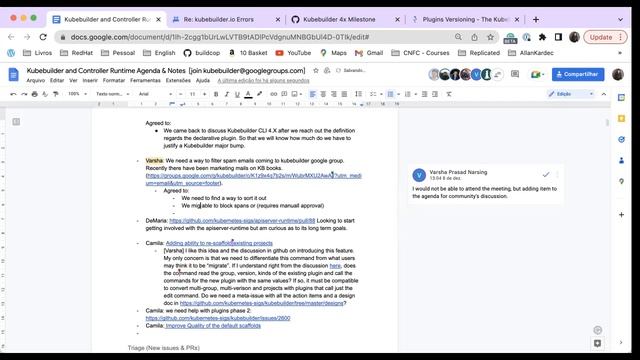Open the Ajuda menu

(x=203, y=80)
